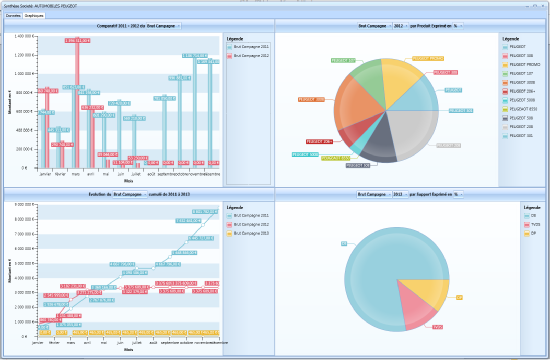Click the PEUGEOT PROMO pie callout label
Image resolution: width=550 pixels, height=360 pixels.
coord(428,59)
